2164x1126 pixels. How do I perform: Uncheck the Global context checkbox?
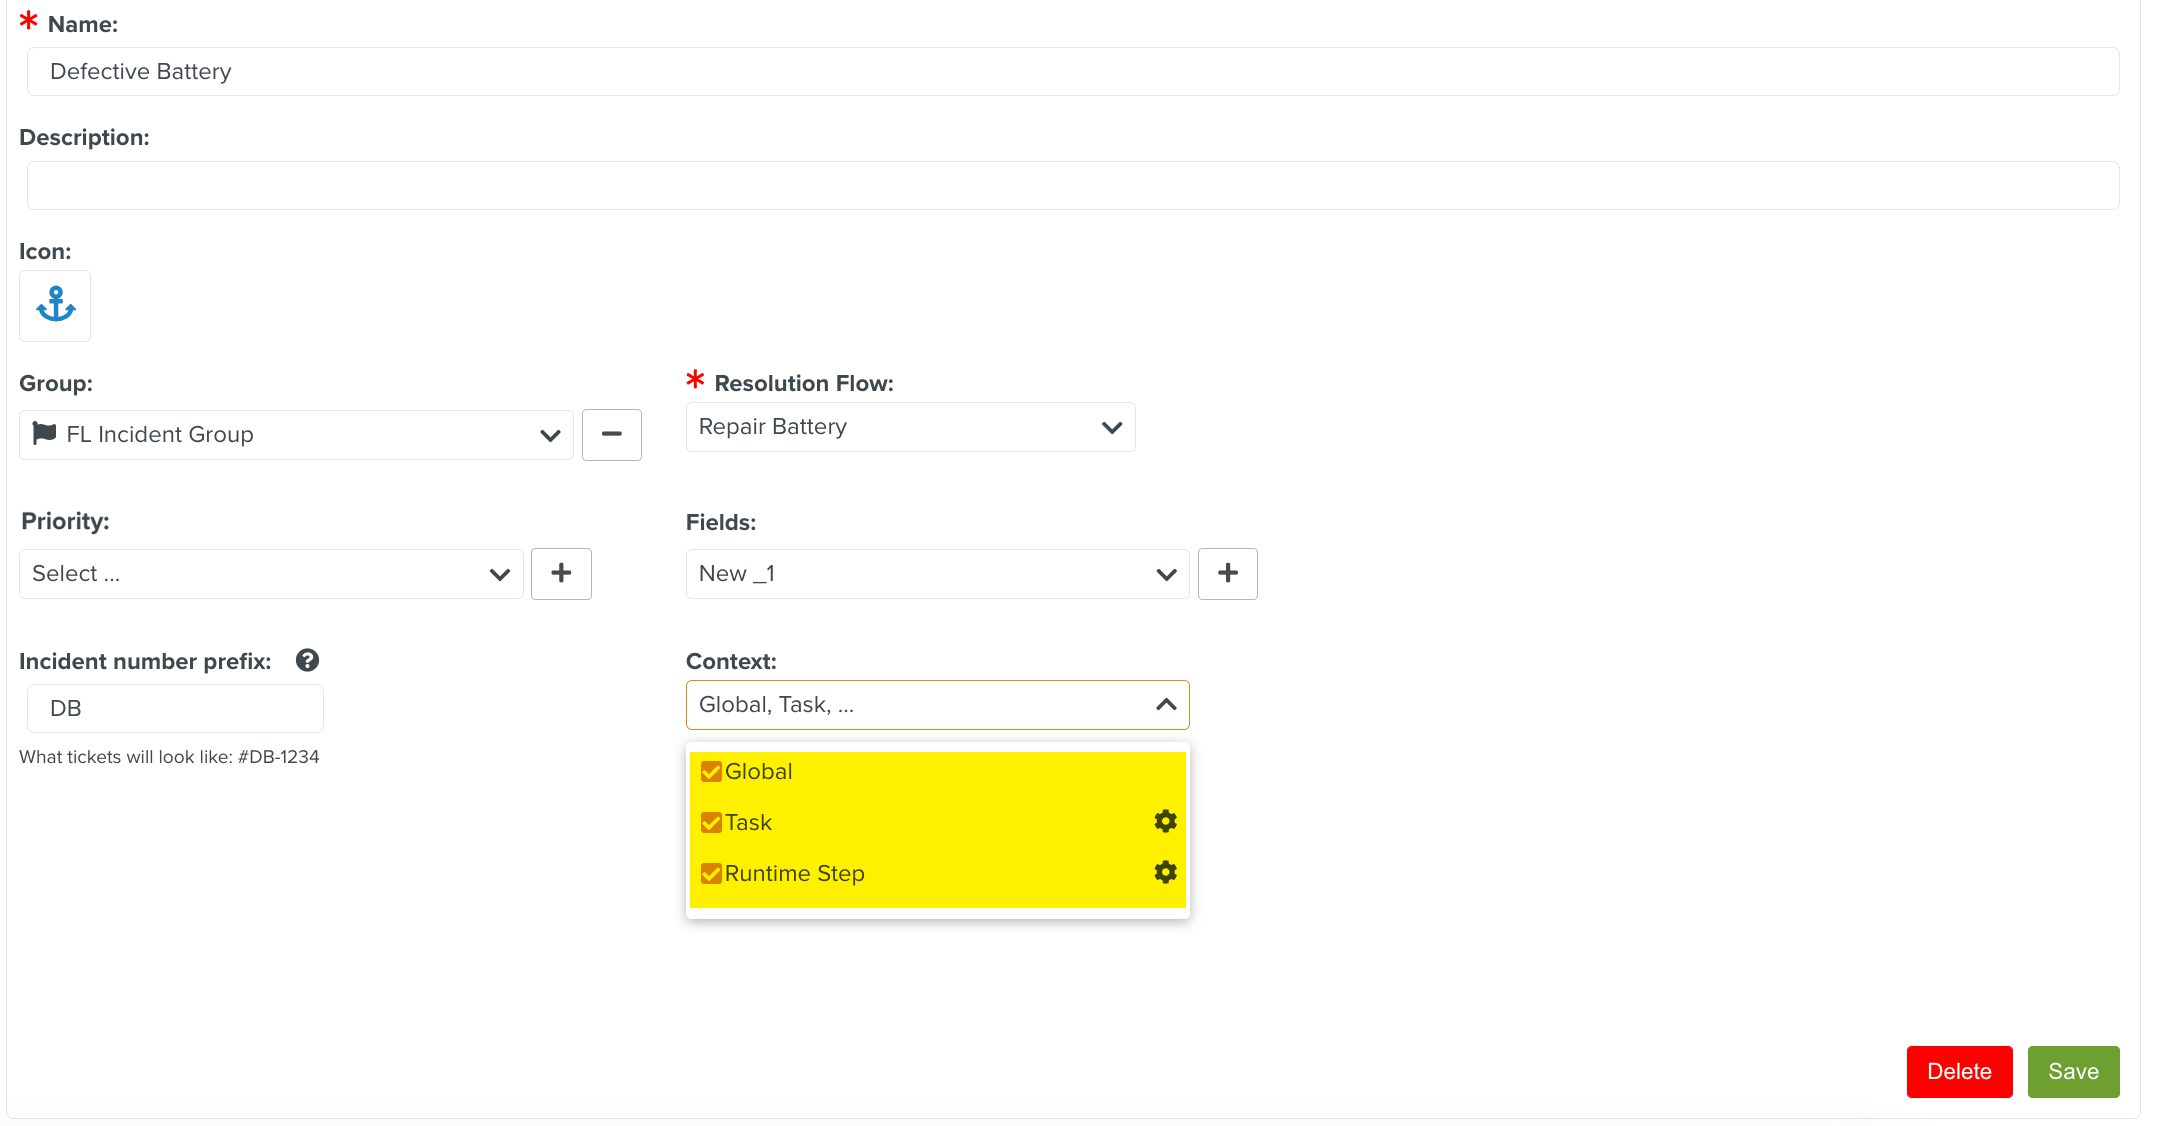point(711,771)
